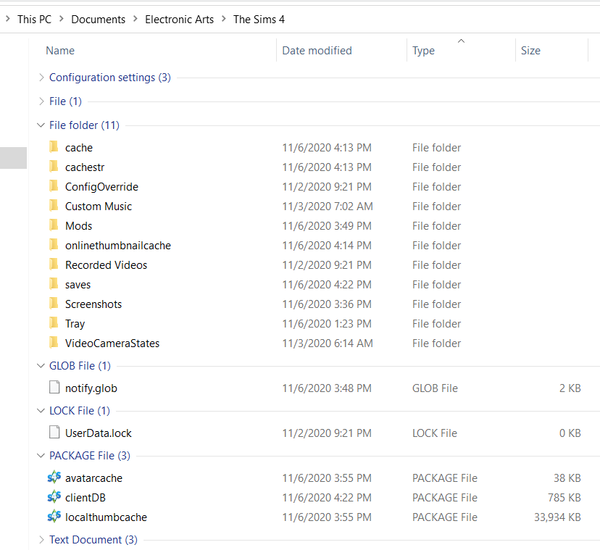Collapse the LOCK File (1) group
Image resolution: width=600 pixels, height=550 pixels.
[x=41, y=411]
